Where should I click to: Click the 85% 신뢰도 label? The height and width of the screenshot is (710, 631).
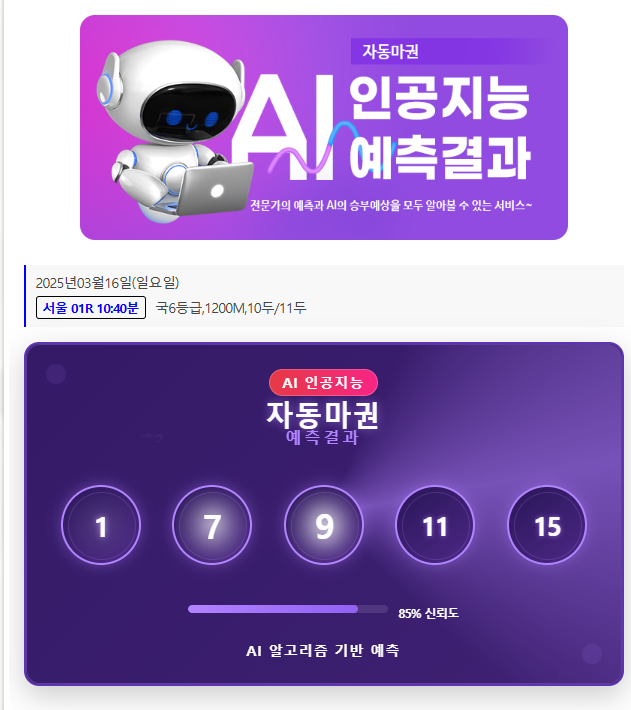coord(428,614)
